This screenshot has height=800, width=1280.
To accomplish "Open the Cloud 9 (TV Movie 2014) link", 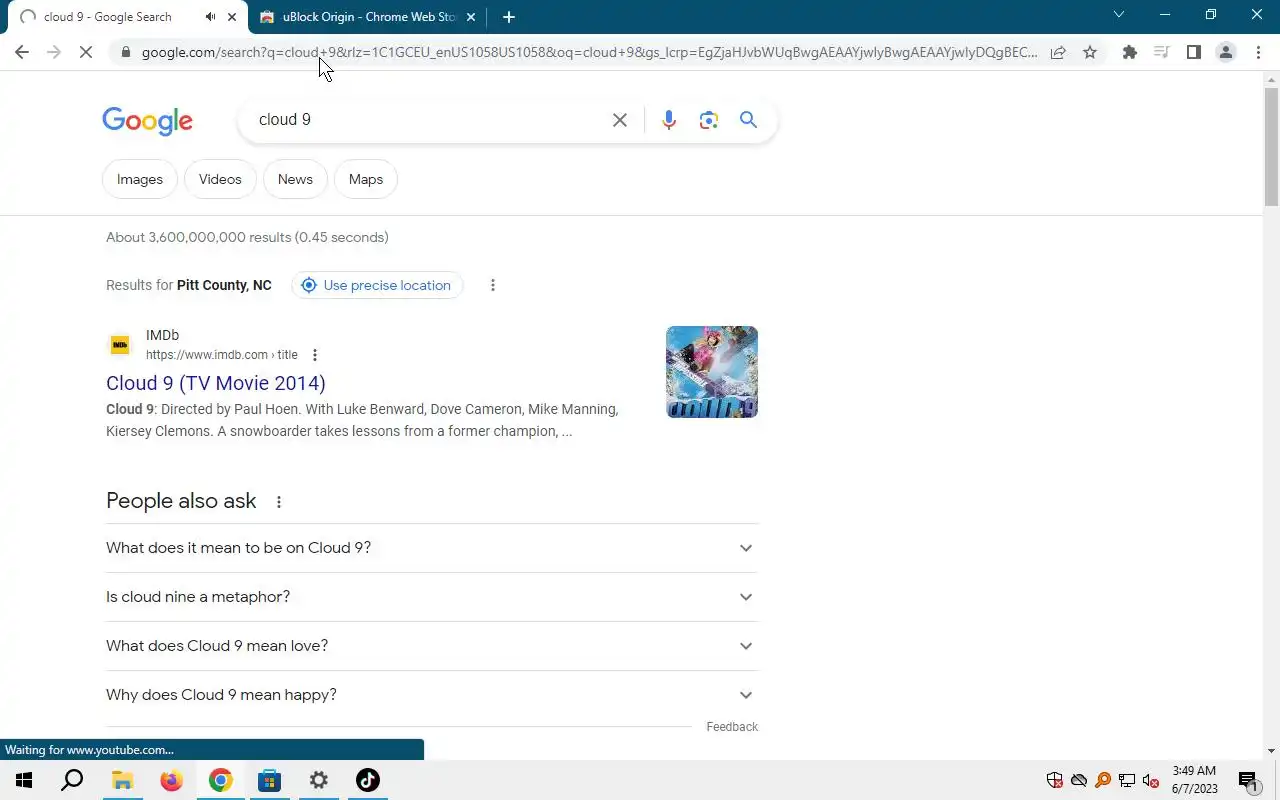I will click(x=216, y=383).
